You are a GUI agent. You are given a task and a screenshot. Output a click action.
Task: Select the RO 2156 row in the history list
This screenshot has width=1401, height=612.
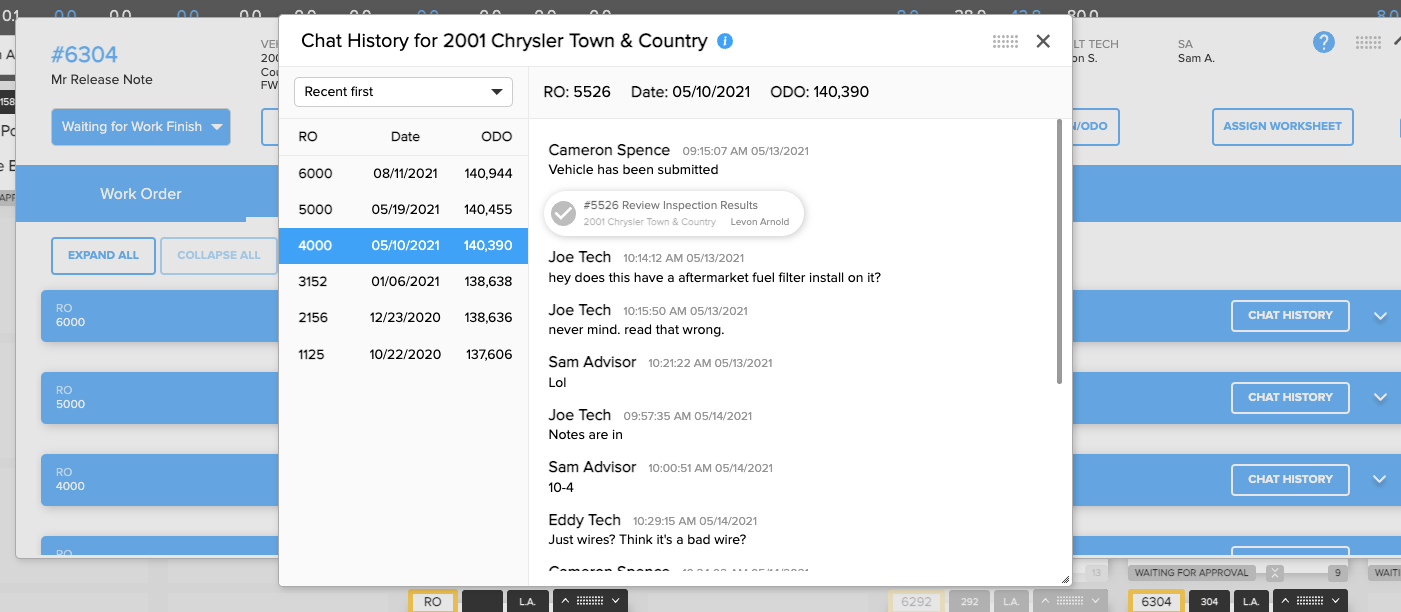tap(404, 317)
